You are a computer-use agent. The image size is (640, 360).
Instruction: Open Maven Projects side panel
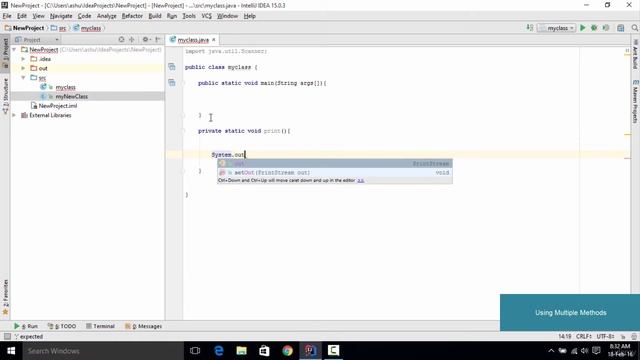tap(636, 101)
